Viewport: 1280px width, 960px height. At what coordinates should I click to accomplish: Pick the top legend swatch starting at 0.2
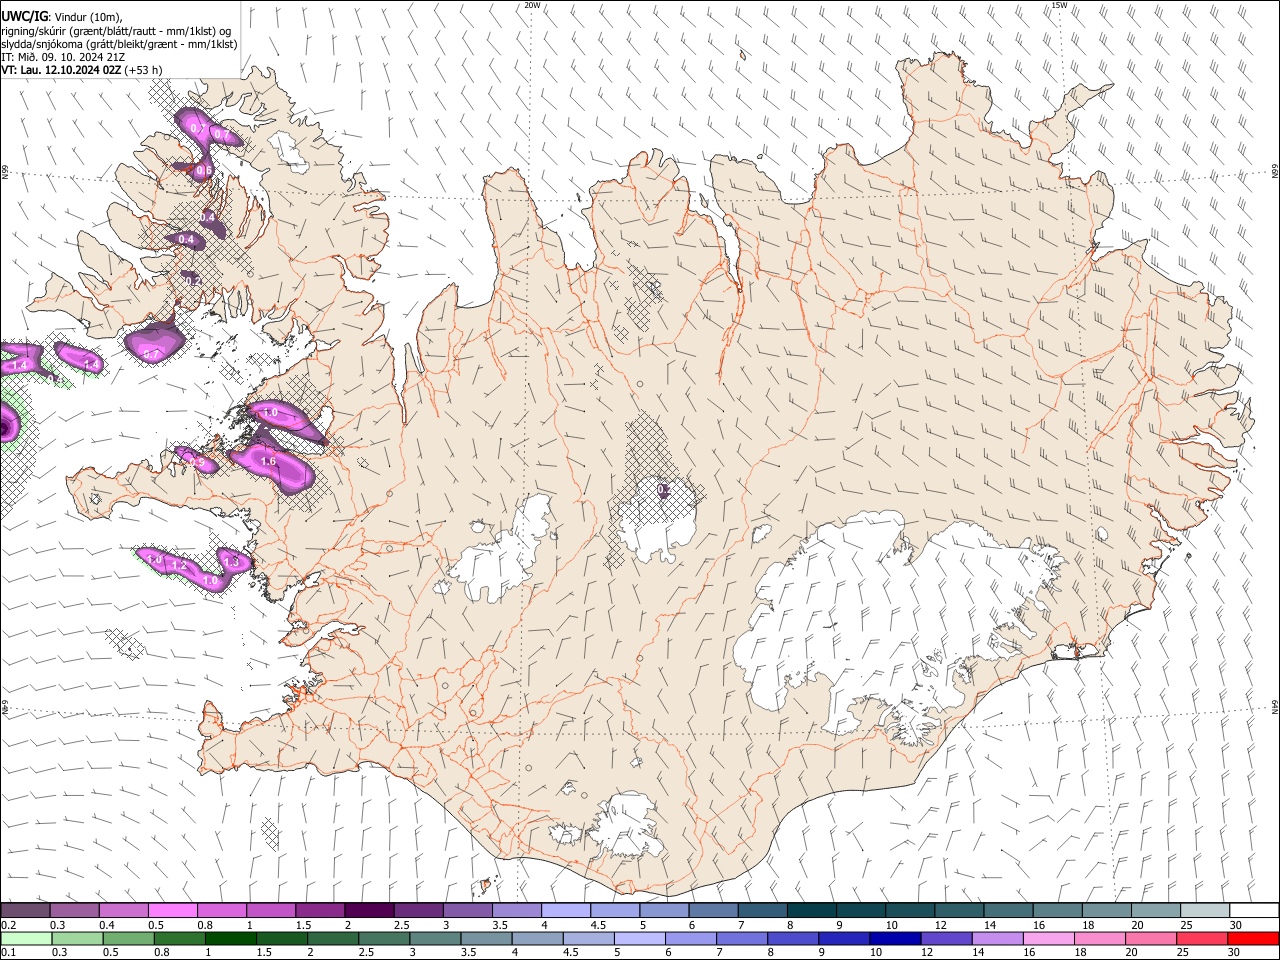[25, 910]
